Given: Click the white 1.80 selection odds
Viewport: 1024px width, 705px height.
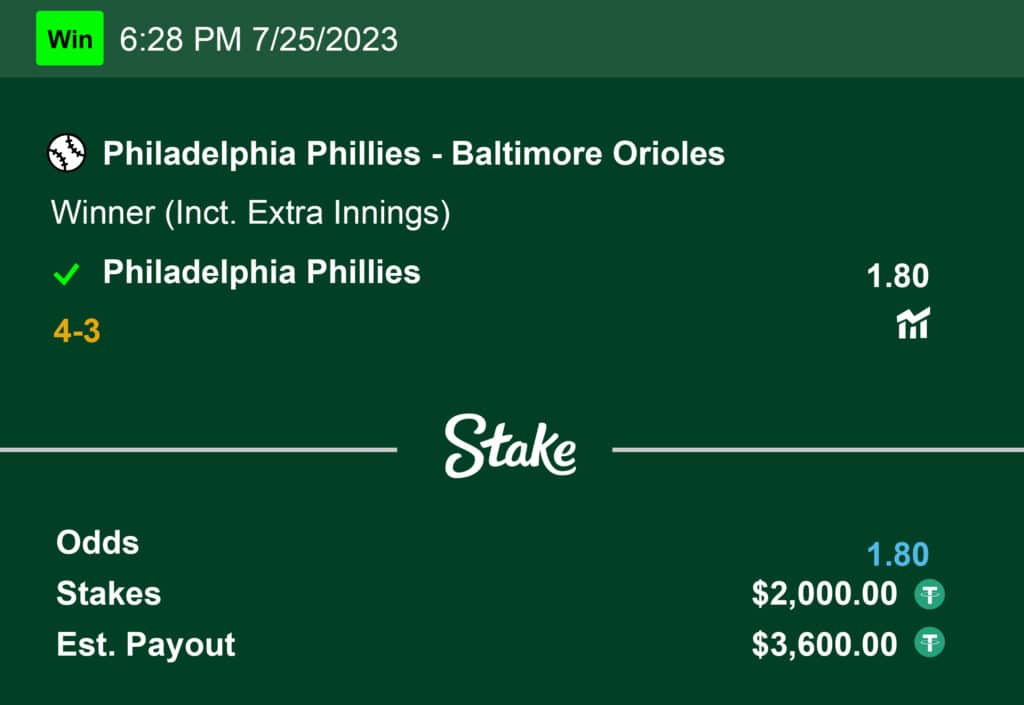Looking at the screenshot, I should [x=897, y=275].
